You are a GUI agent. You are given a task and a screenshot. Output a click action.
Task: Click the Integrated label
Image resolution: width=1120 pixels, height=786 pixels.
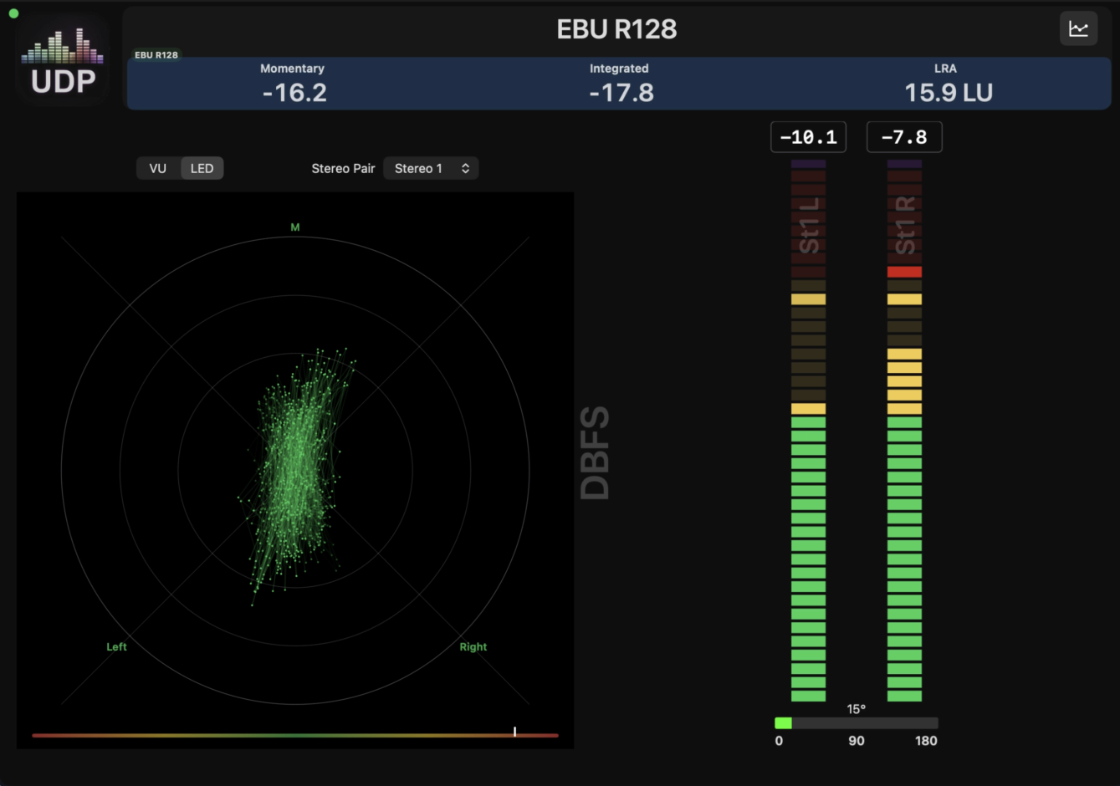tap(619, 69)
